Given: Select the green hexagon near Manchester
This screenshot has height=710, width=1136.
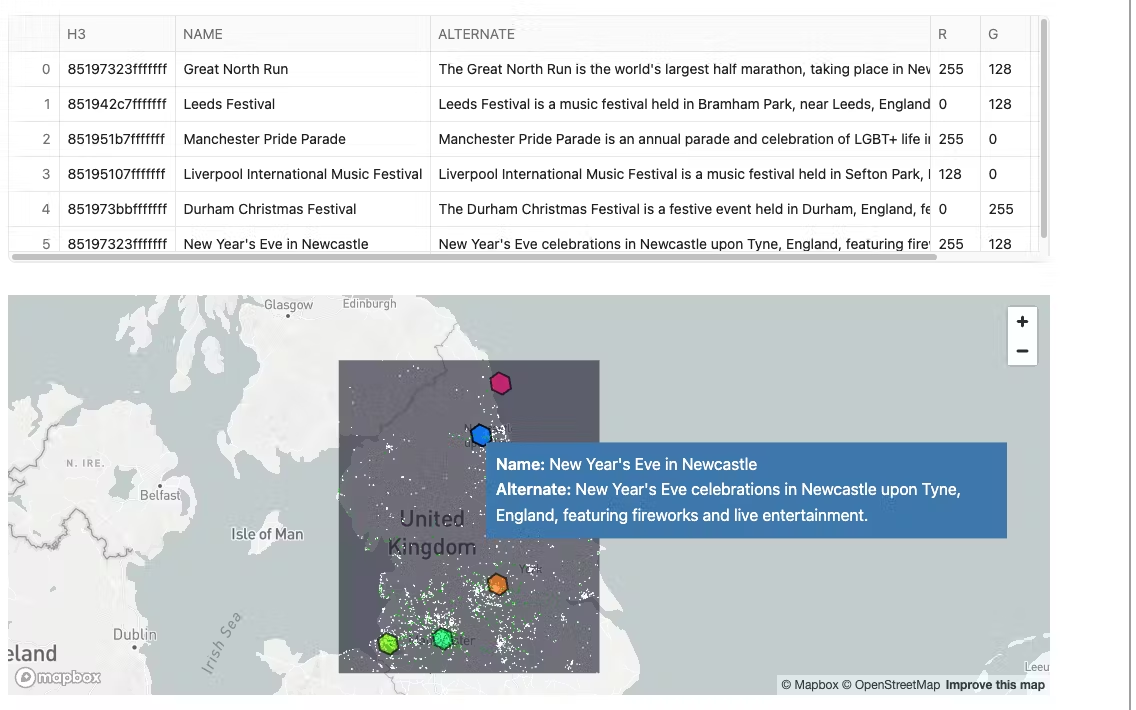Looking at the screenshot, I should click(443, 637).
